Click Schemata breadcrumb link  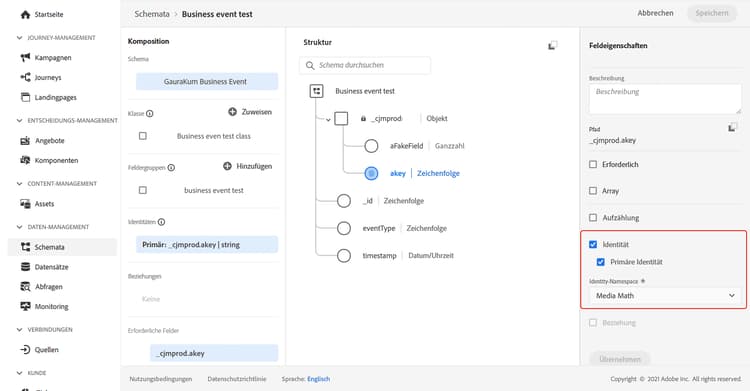point(152,14)
